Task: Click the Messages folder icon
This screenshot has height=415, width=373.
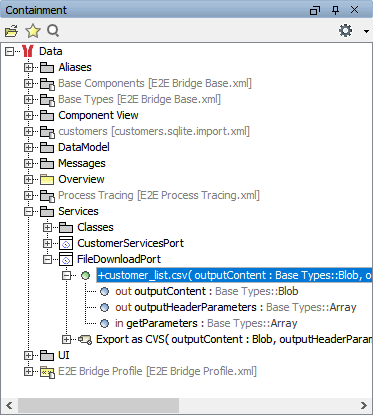Action: (47, 164)
